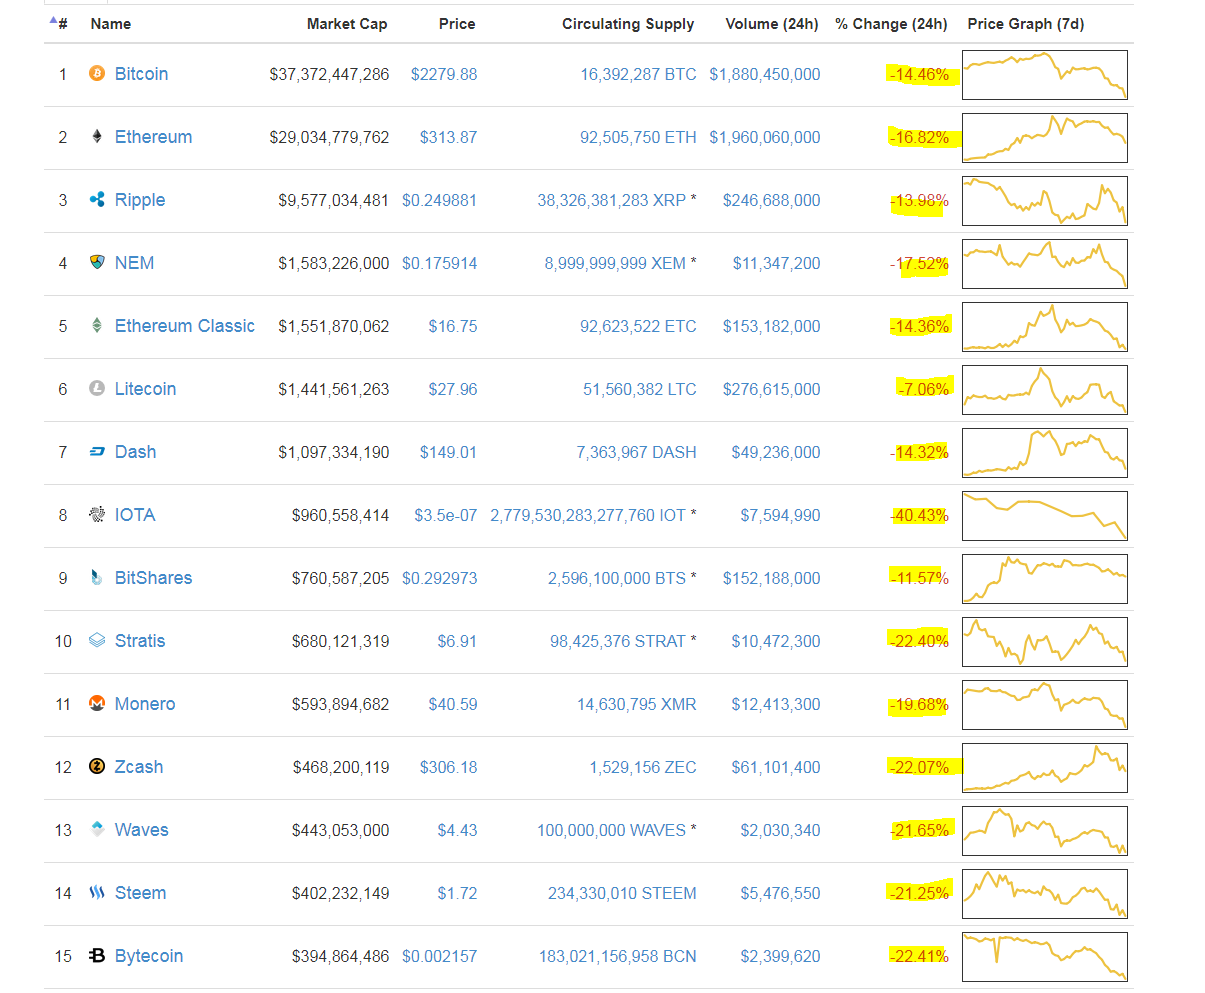Open the Ripple name link
This screenshot has width=1205, height=993.
(x=140, y=200)
